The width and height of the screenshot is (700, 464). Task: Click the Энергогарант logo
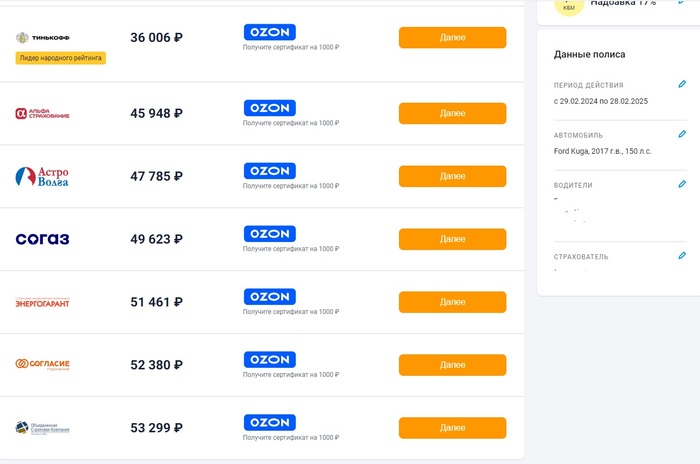click(x=43, y=302)
